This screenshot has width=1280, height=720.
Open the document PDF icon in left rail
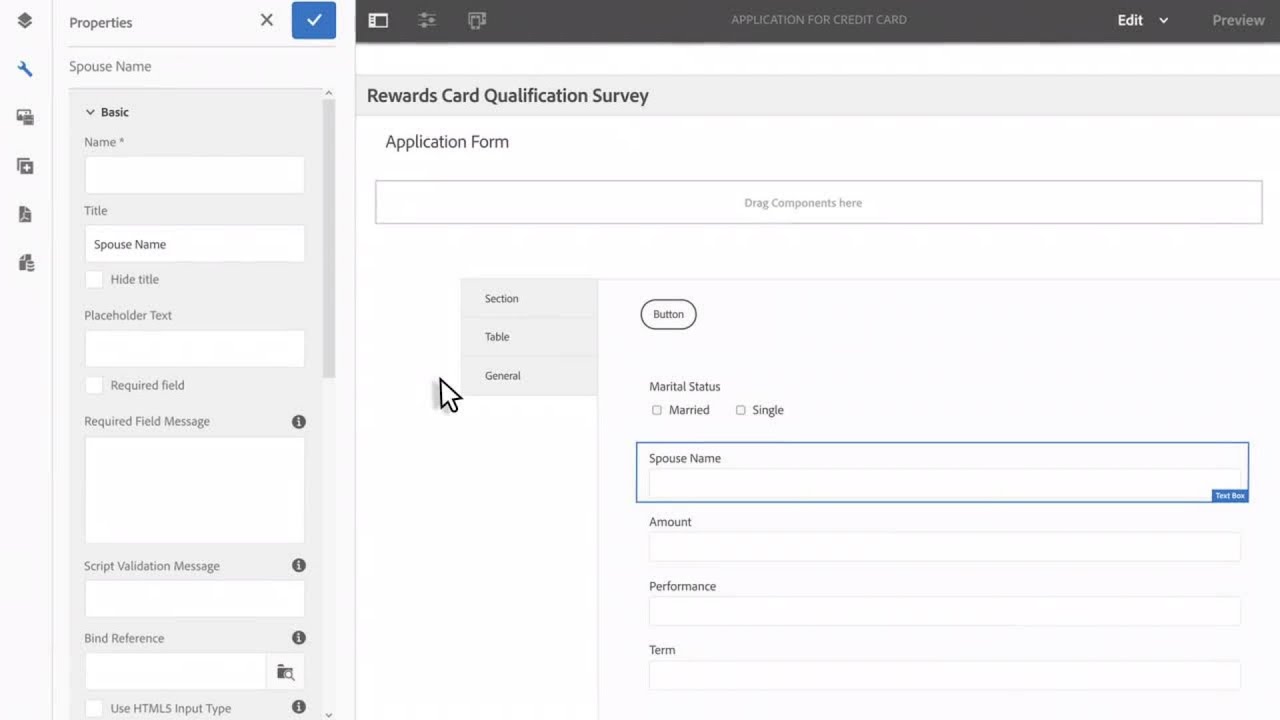(25, 214)
